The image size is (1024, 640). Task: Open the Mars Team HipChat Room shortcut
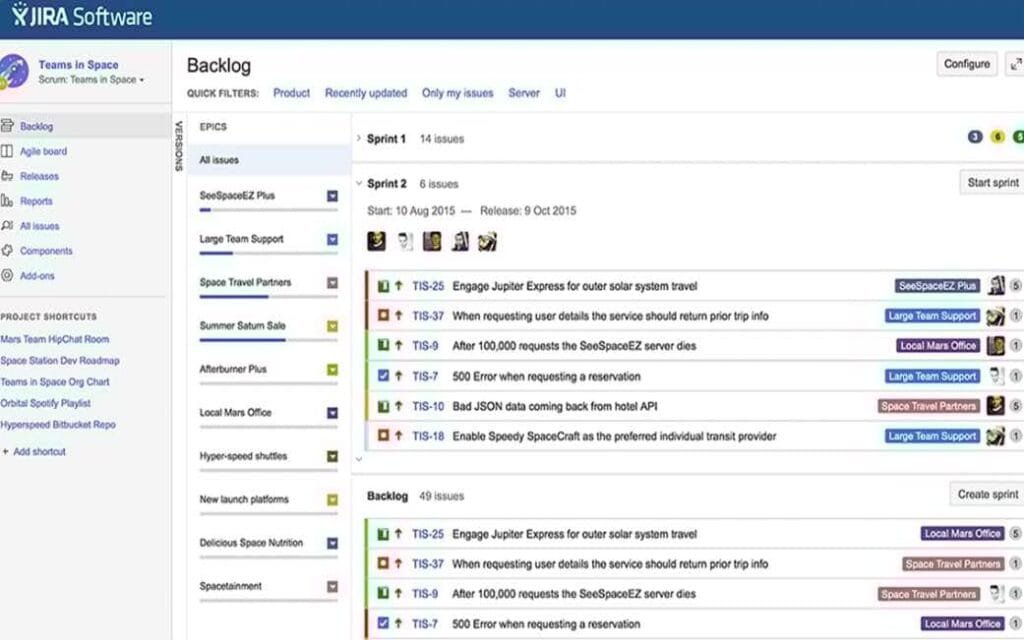coord(55,339)
